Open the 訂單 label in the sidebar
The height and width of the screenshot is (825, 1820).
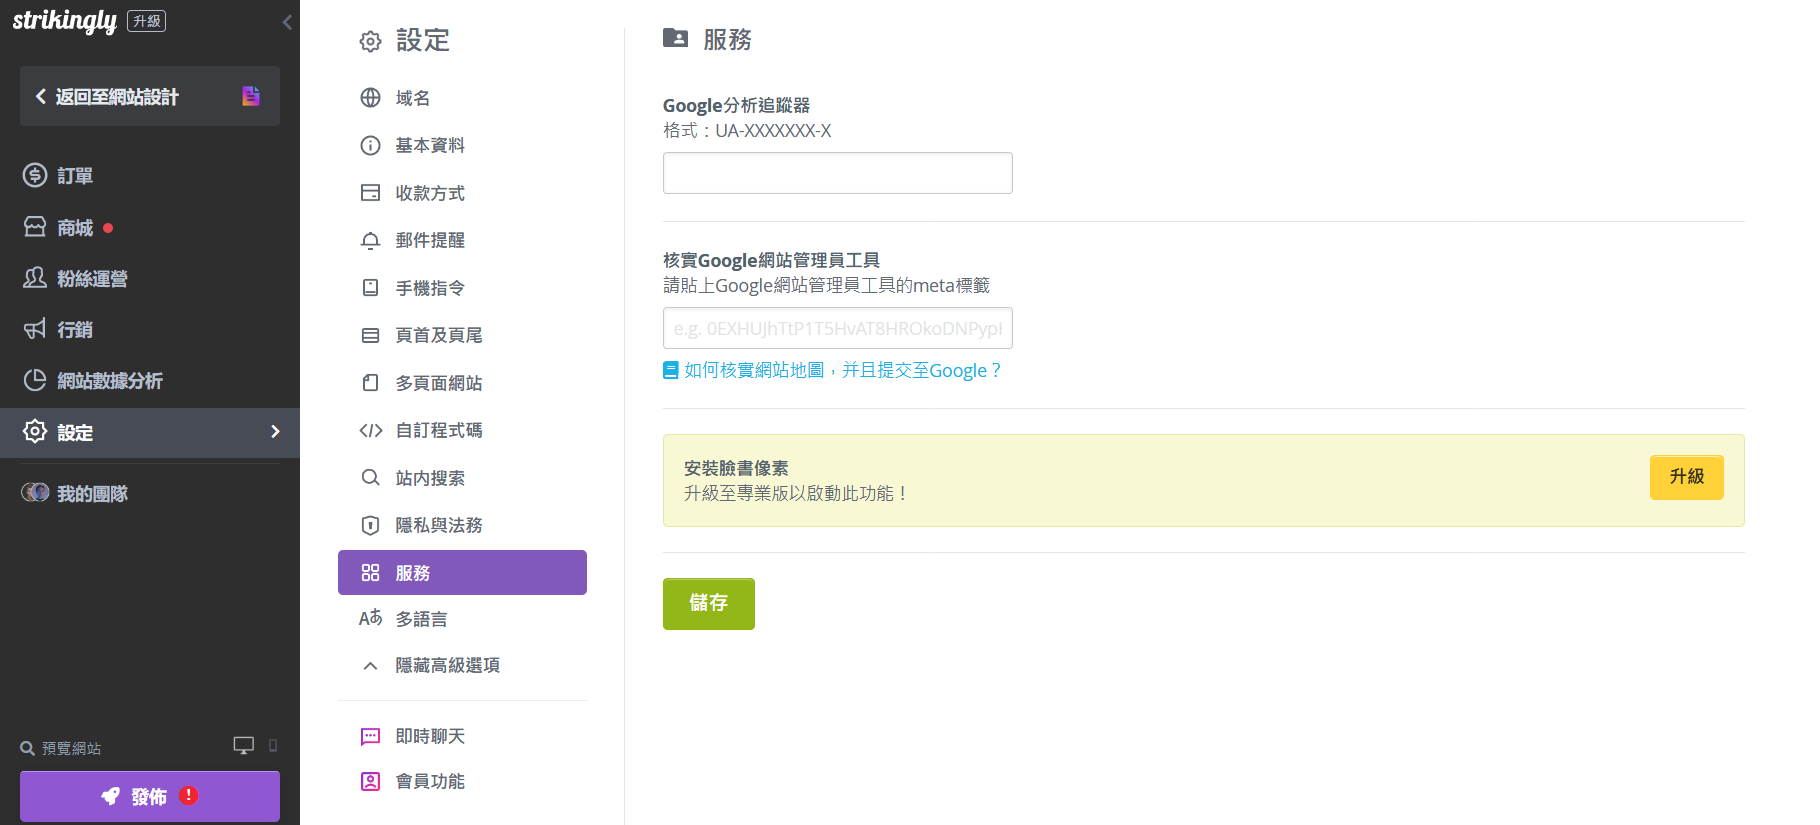[75, 176]
